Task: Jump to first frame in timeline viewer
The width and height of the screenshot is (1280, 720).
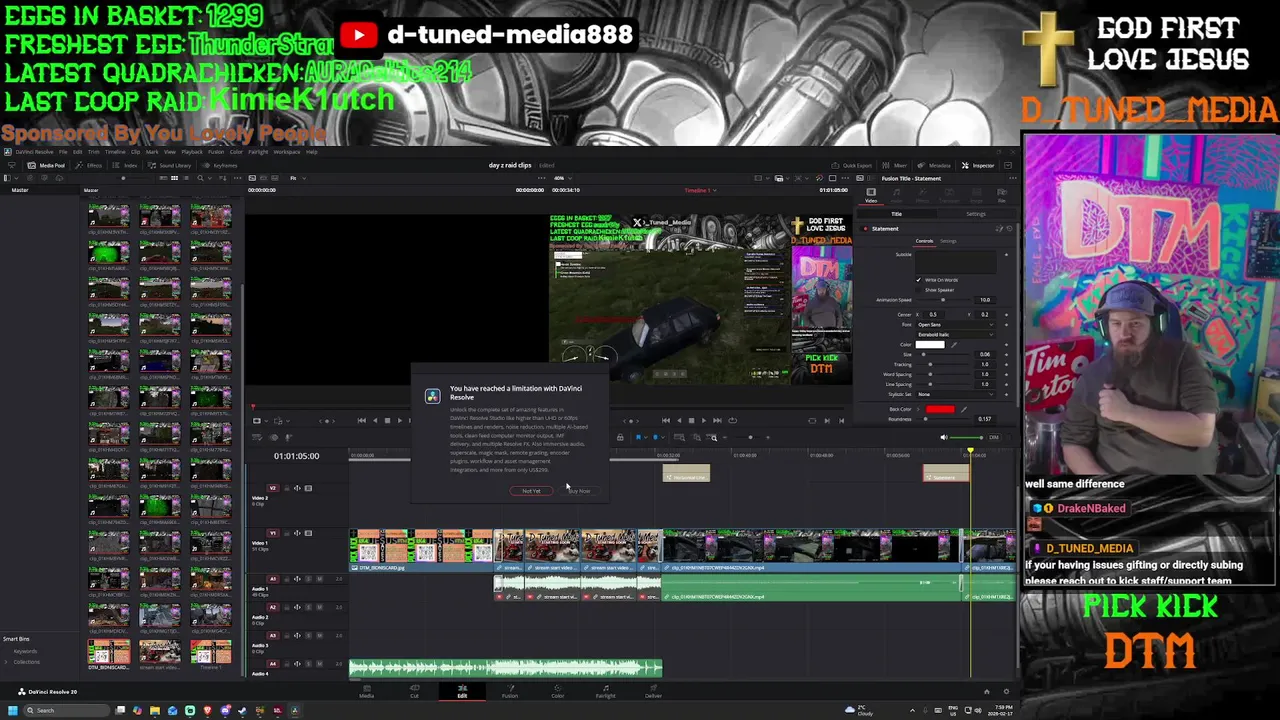Action: [x=665, y=420]
